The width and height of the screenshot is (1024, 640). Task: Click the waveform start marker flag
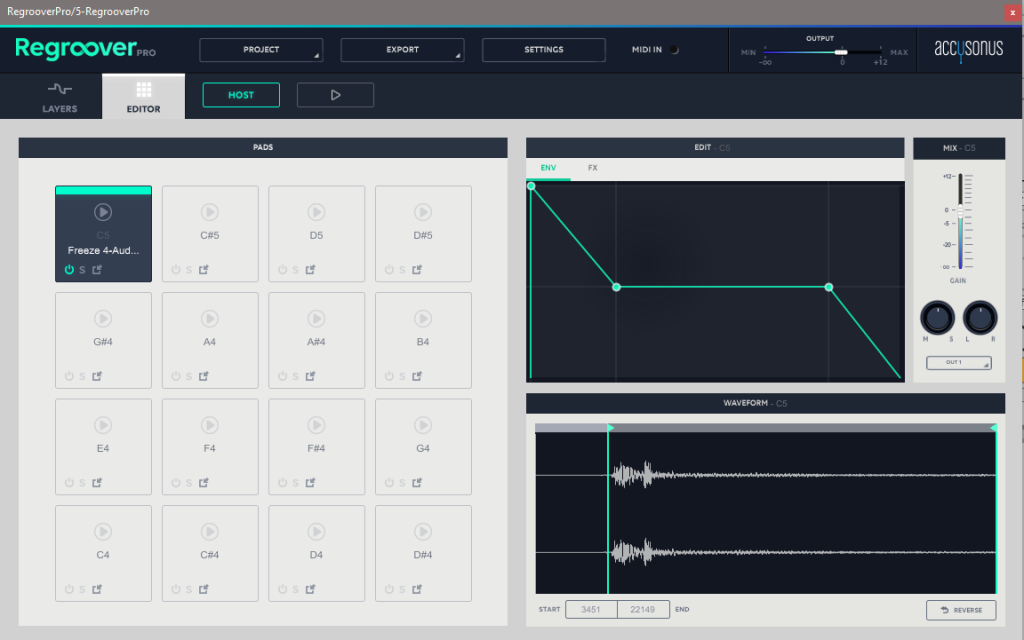(611, 428)
